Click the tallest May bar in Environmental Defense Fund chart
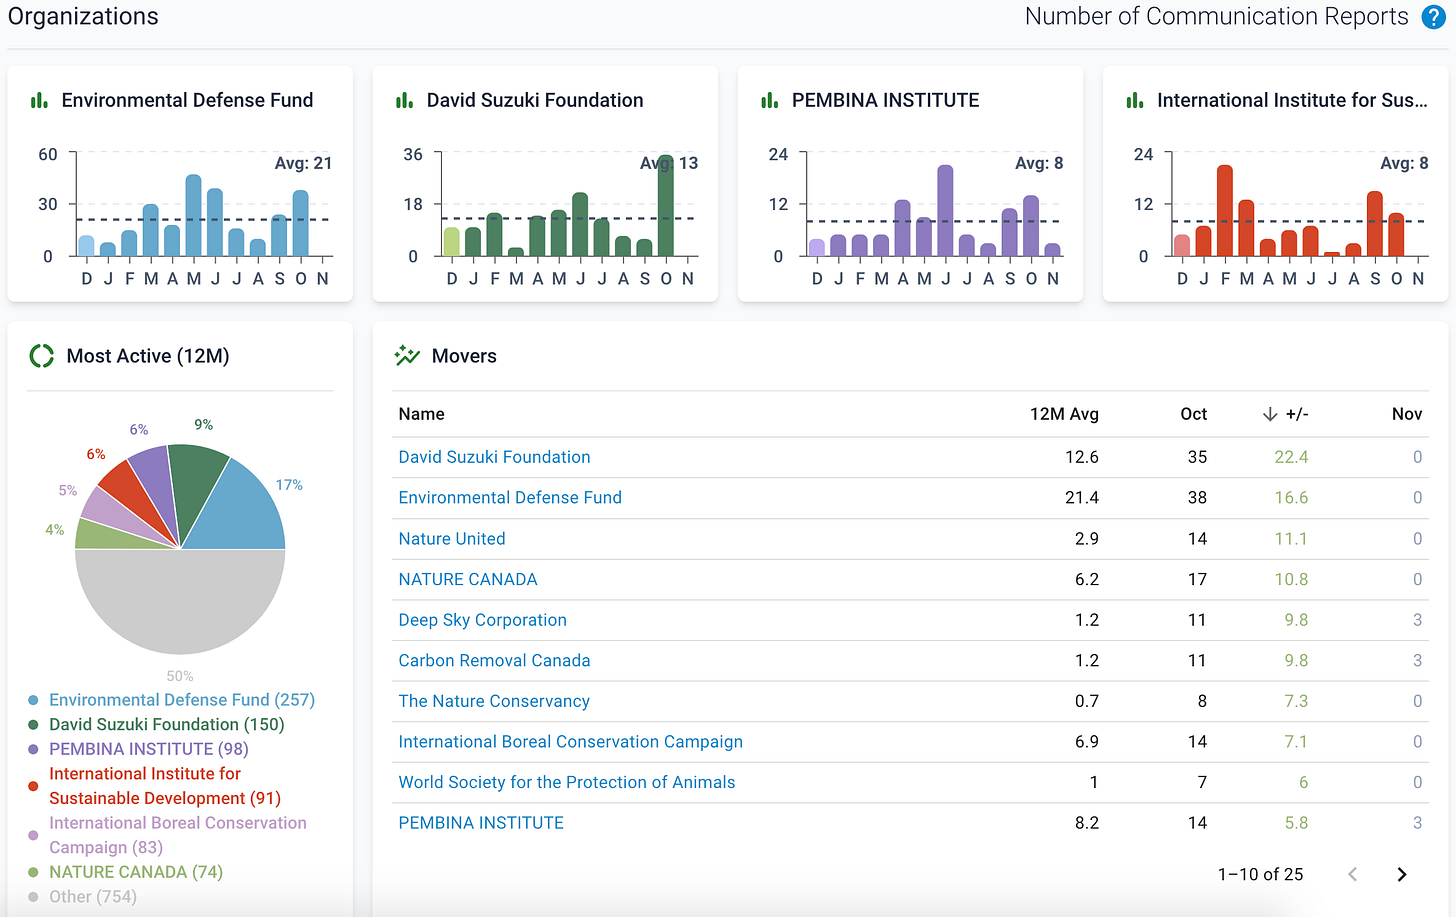This screenshot has width=1456, height=917. point(193,215)
